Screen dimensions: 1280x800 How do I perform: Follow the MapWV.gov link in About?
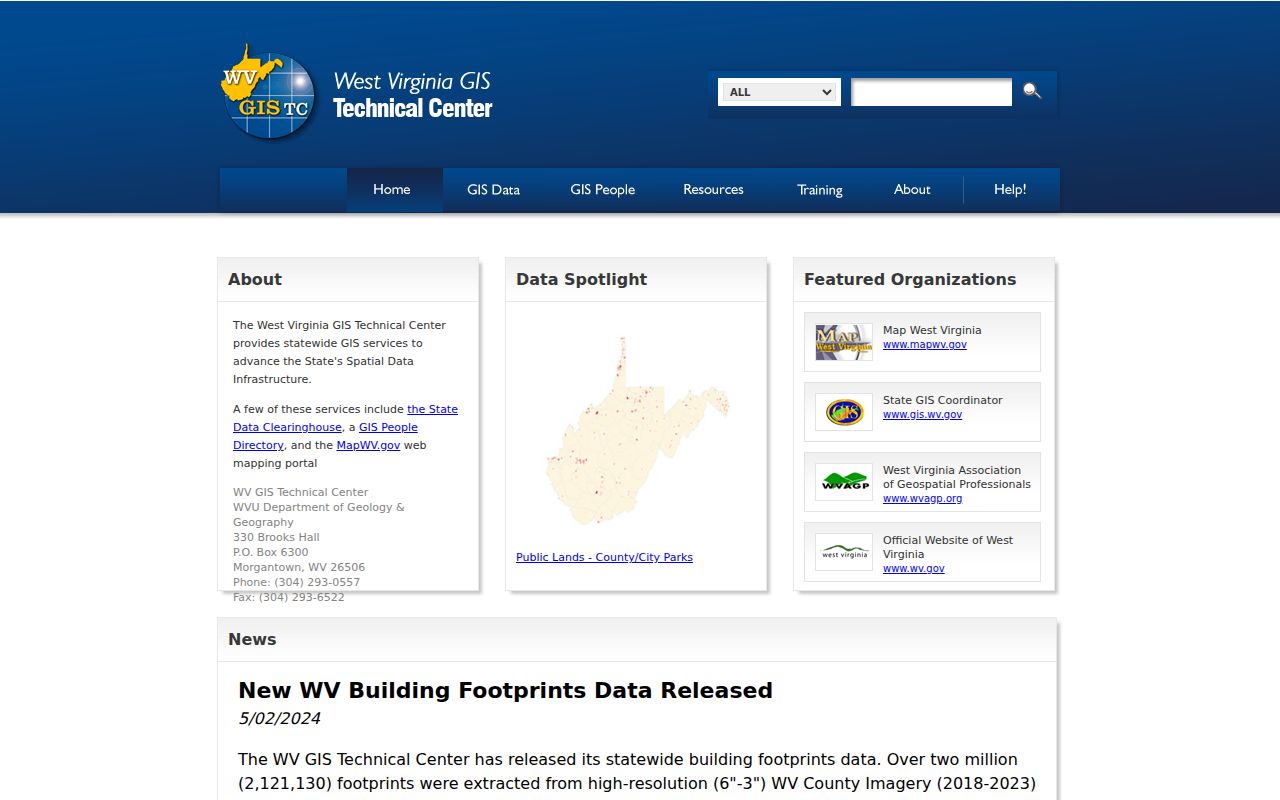click(x=368, y=445)
